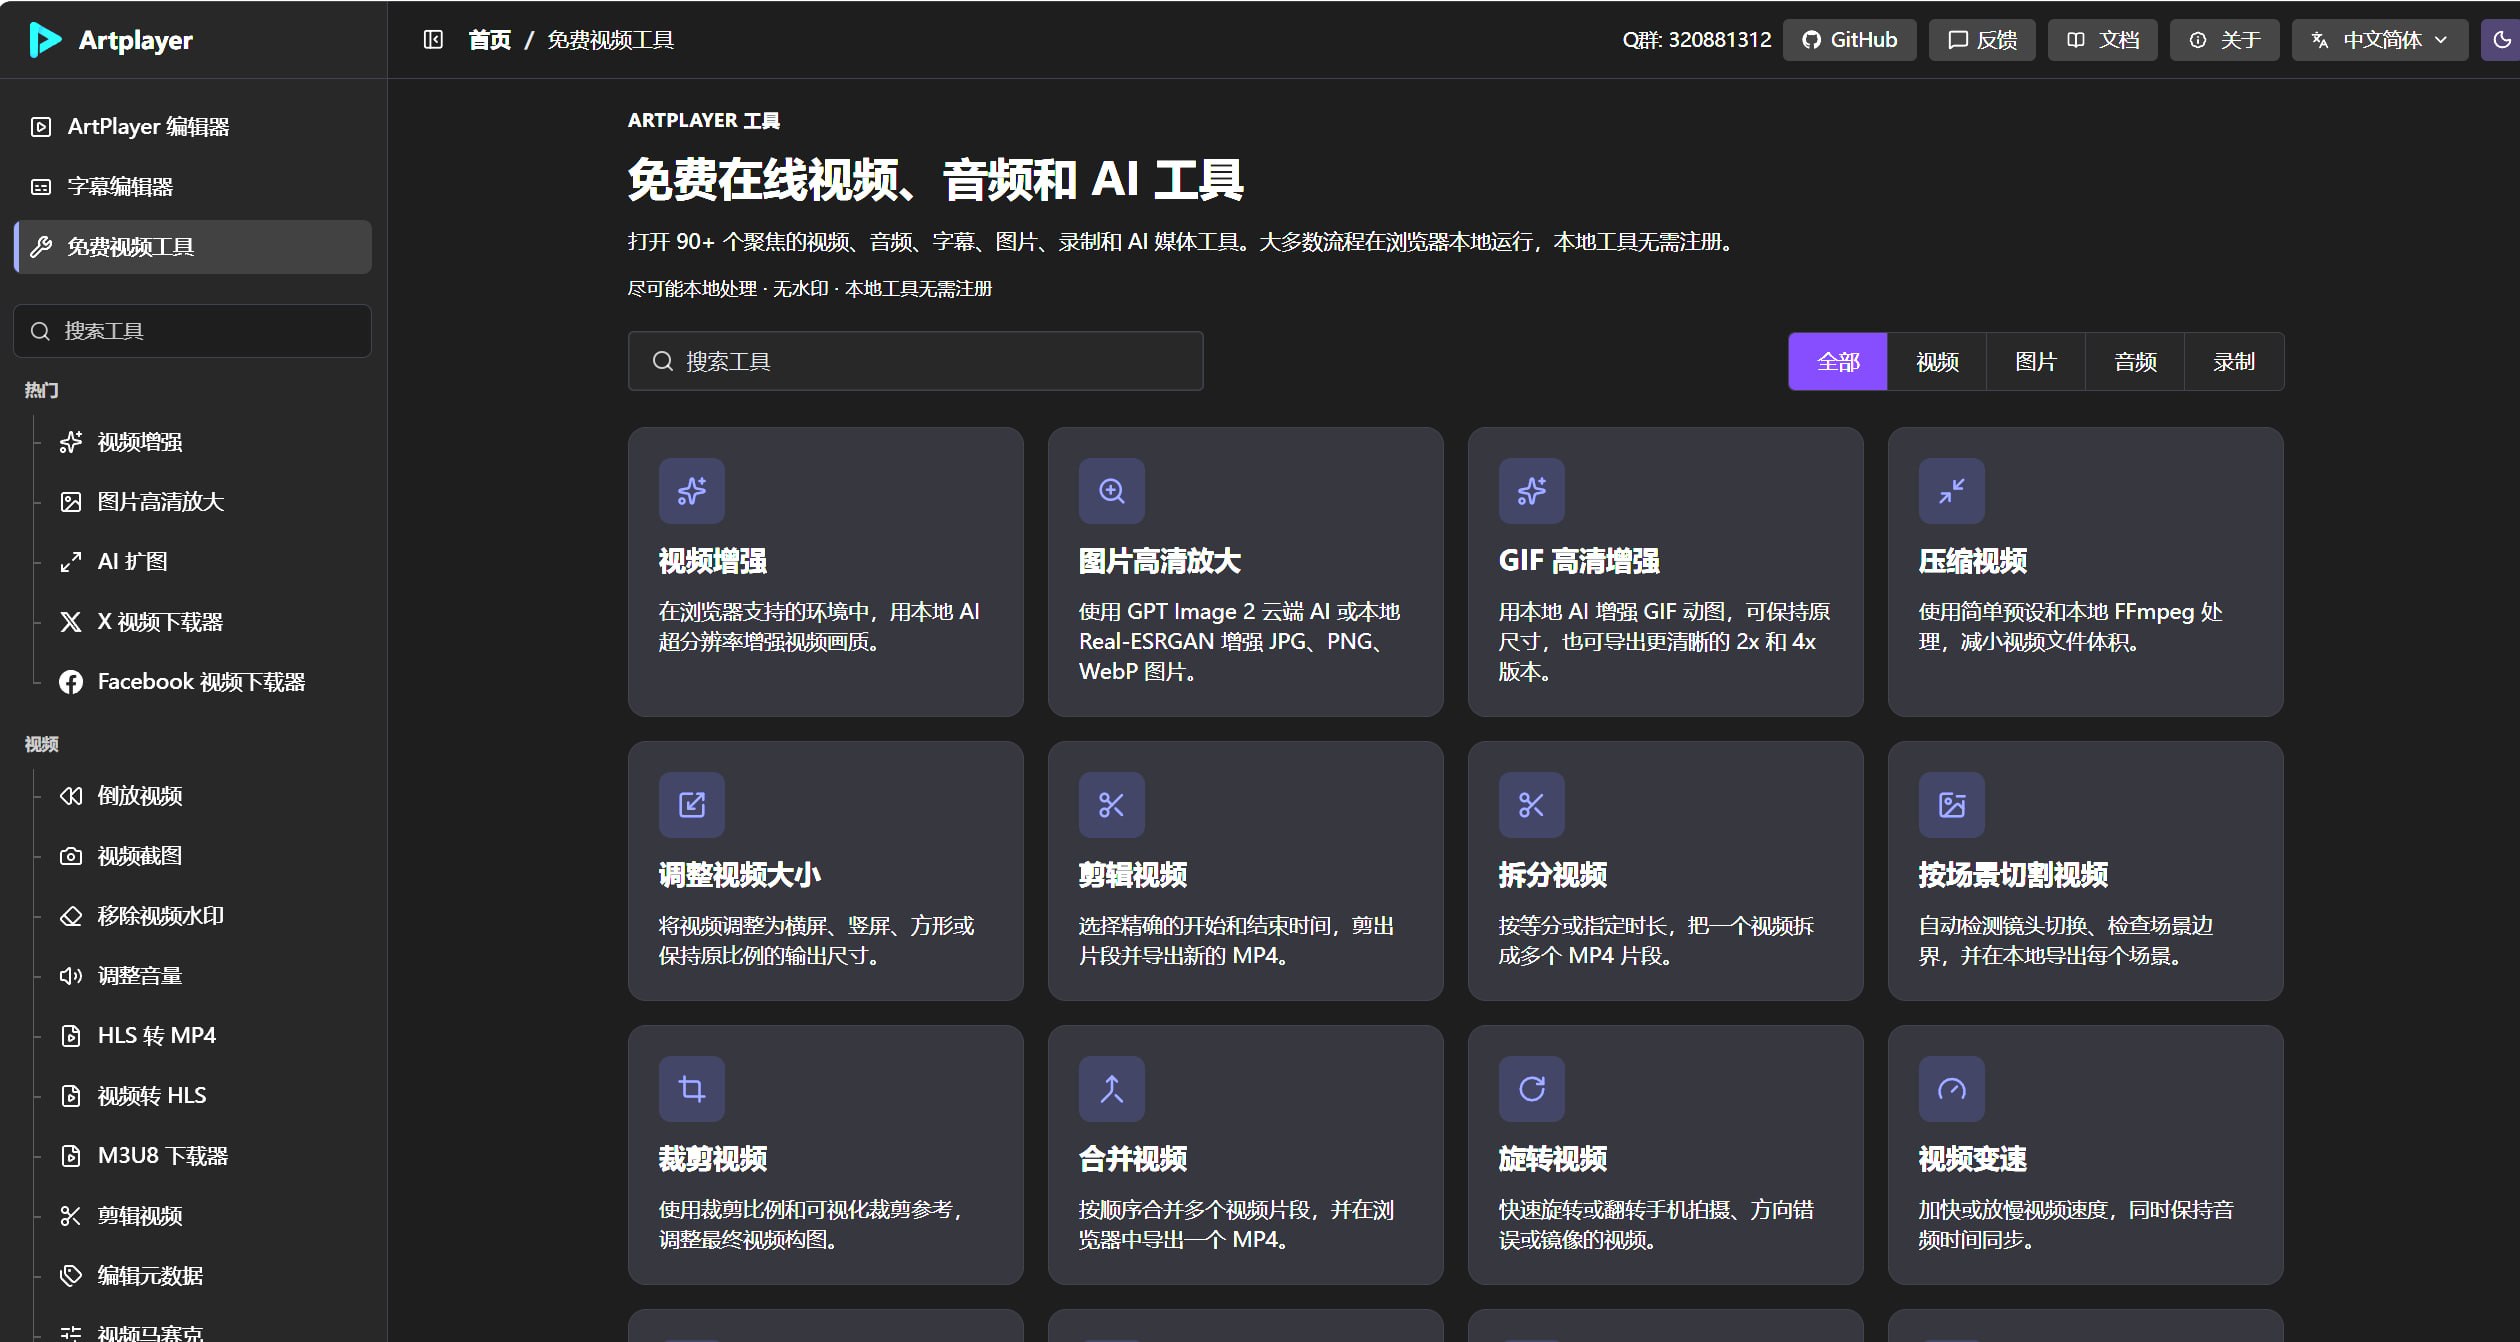2520x1342 pixels.
Task: Click the 图片高清放大 card zoom icon
Action: pos(1112,491)
